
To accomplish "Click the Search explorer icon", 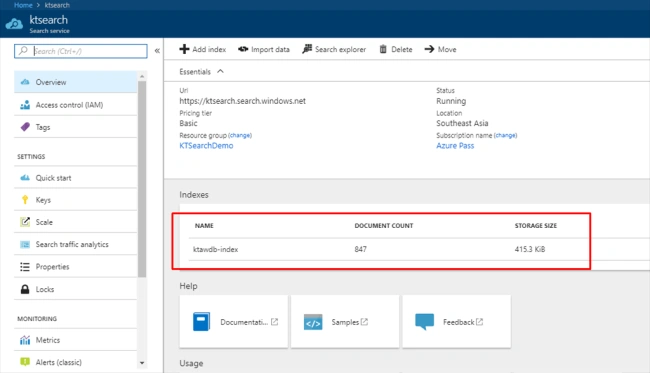I will [x=307, y=49].
